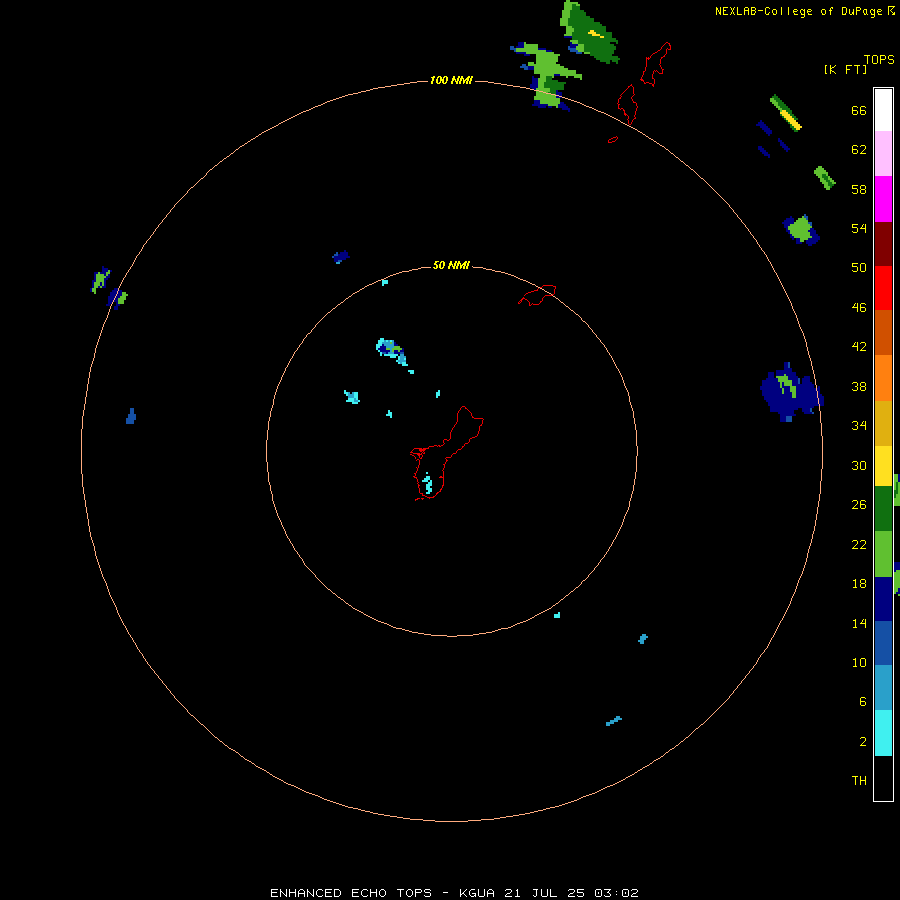Click the '54' legend value
The image size is (900, 900).
click(x=859, y=228)
